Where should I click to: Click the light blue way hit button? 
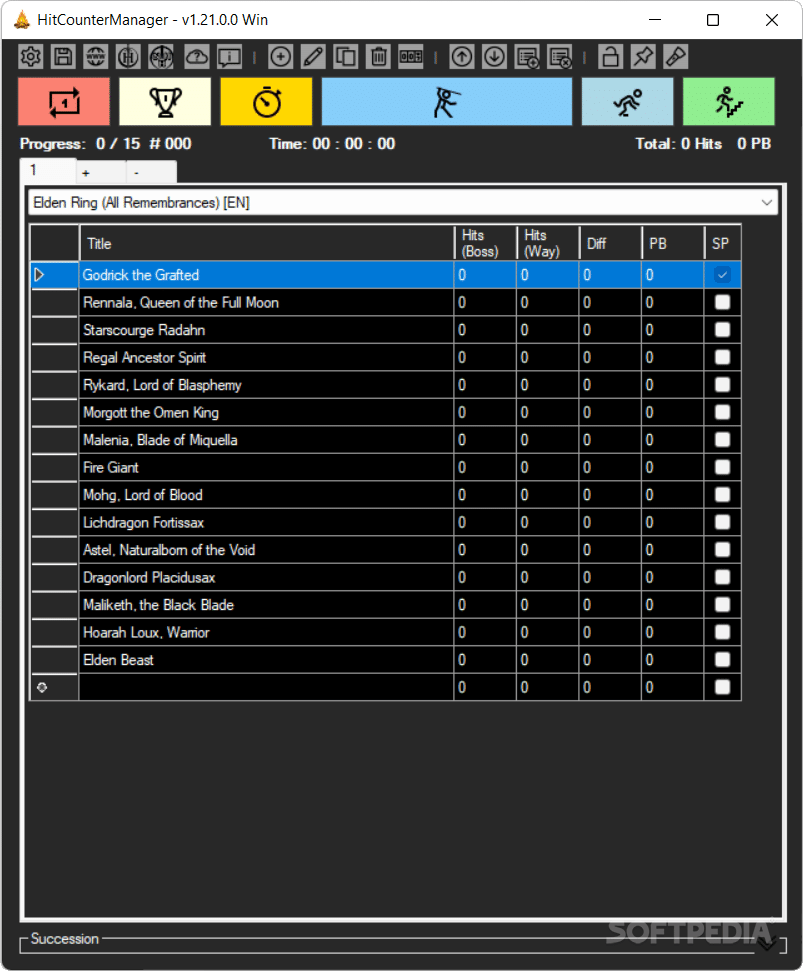click(x=627, y=102)
